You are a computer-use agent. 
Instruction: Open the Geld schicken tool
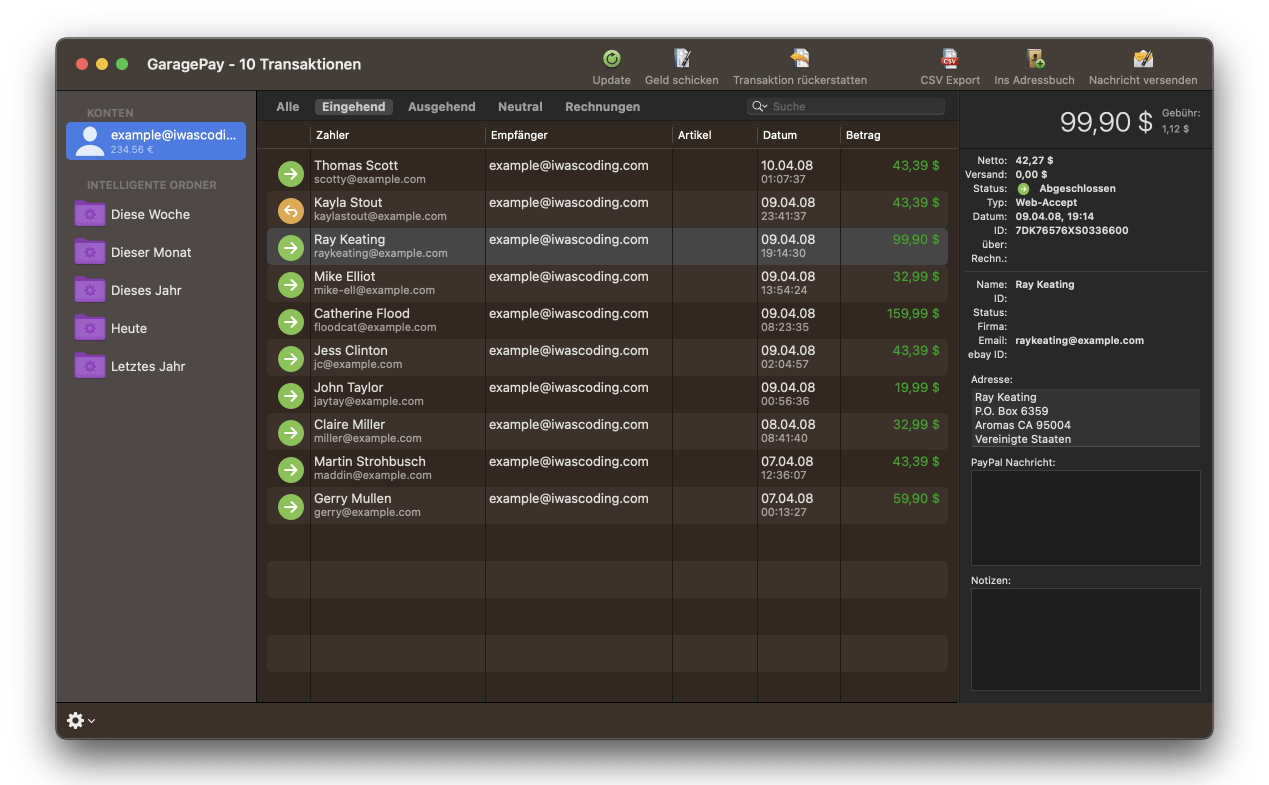tap(682, 59)
